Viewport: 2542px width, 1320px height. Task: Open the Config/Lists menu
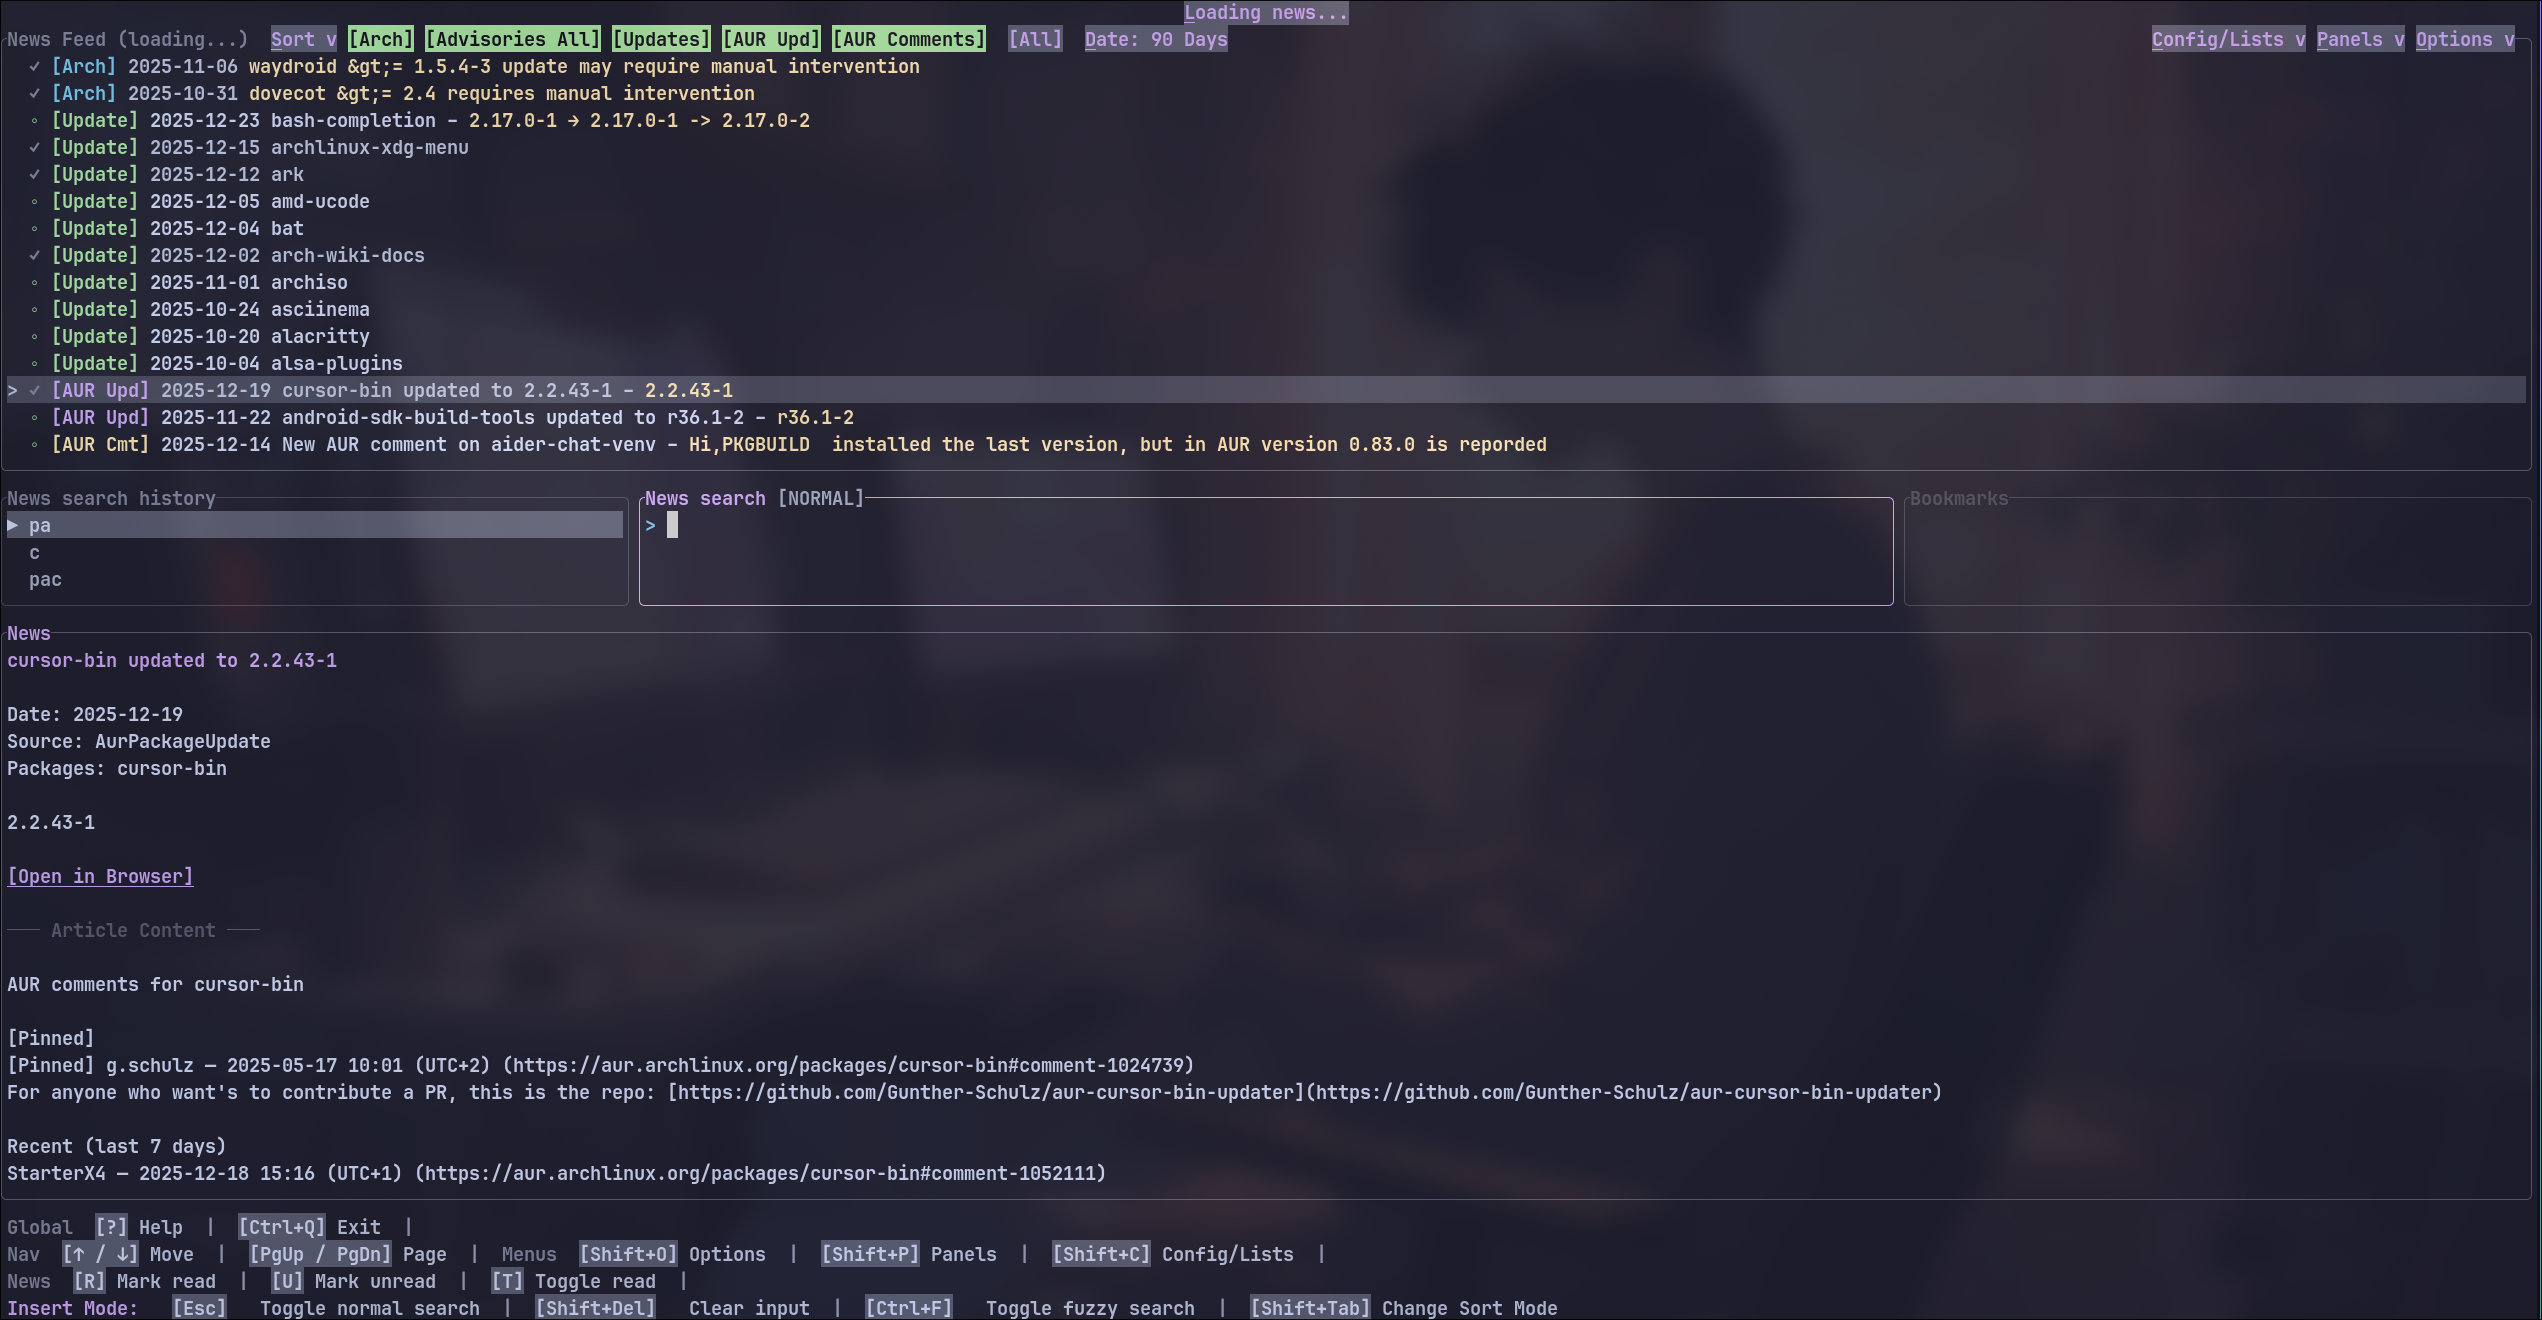pyautogui.click(x=2229, y=39)
